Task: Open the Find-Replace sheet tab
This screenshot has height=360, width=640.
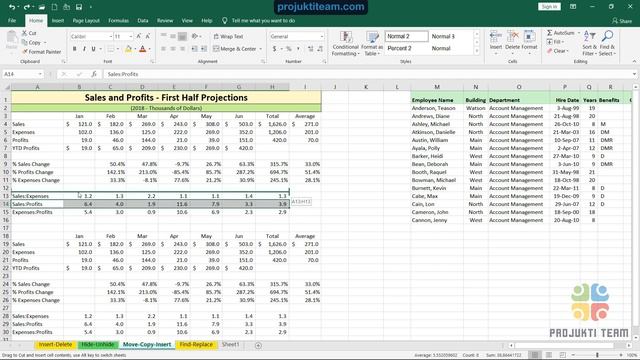Action: tap(196, 344)
